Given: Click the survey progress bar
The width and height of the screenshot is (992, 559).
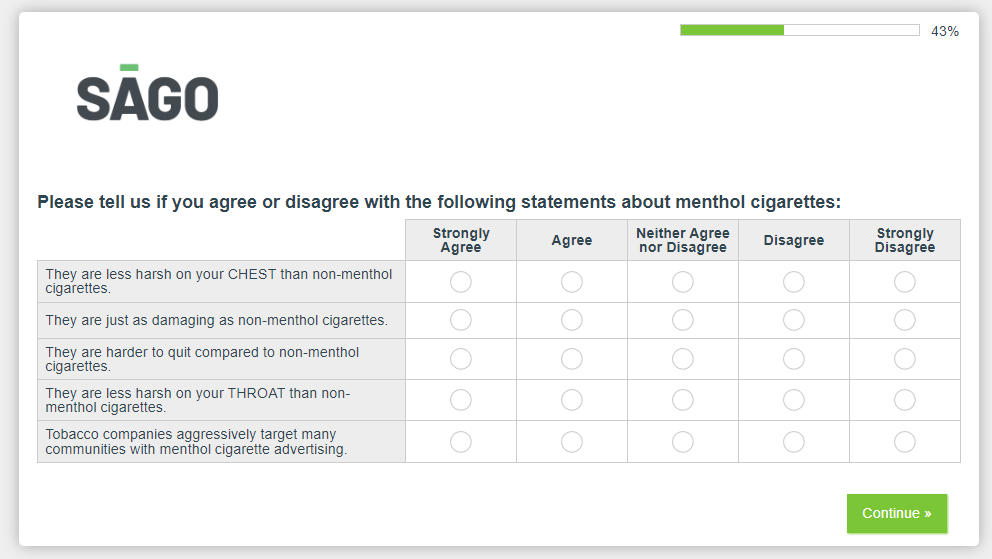Looking at the screenshot, I should [x=799, y=30].
